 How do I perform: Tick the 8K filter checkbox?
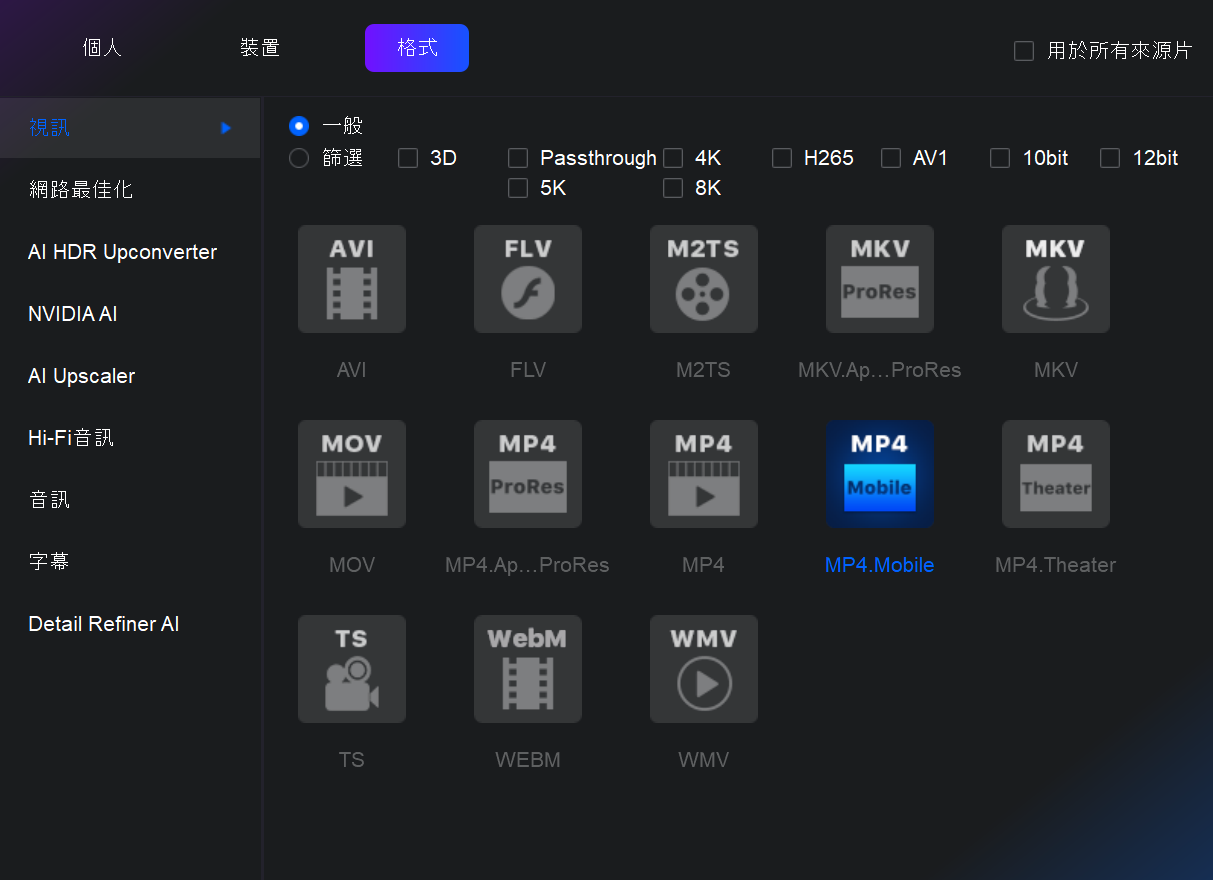tap(673, 188)
